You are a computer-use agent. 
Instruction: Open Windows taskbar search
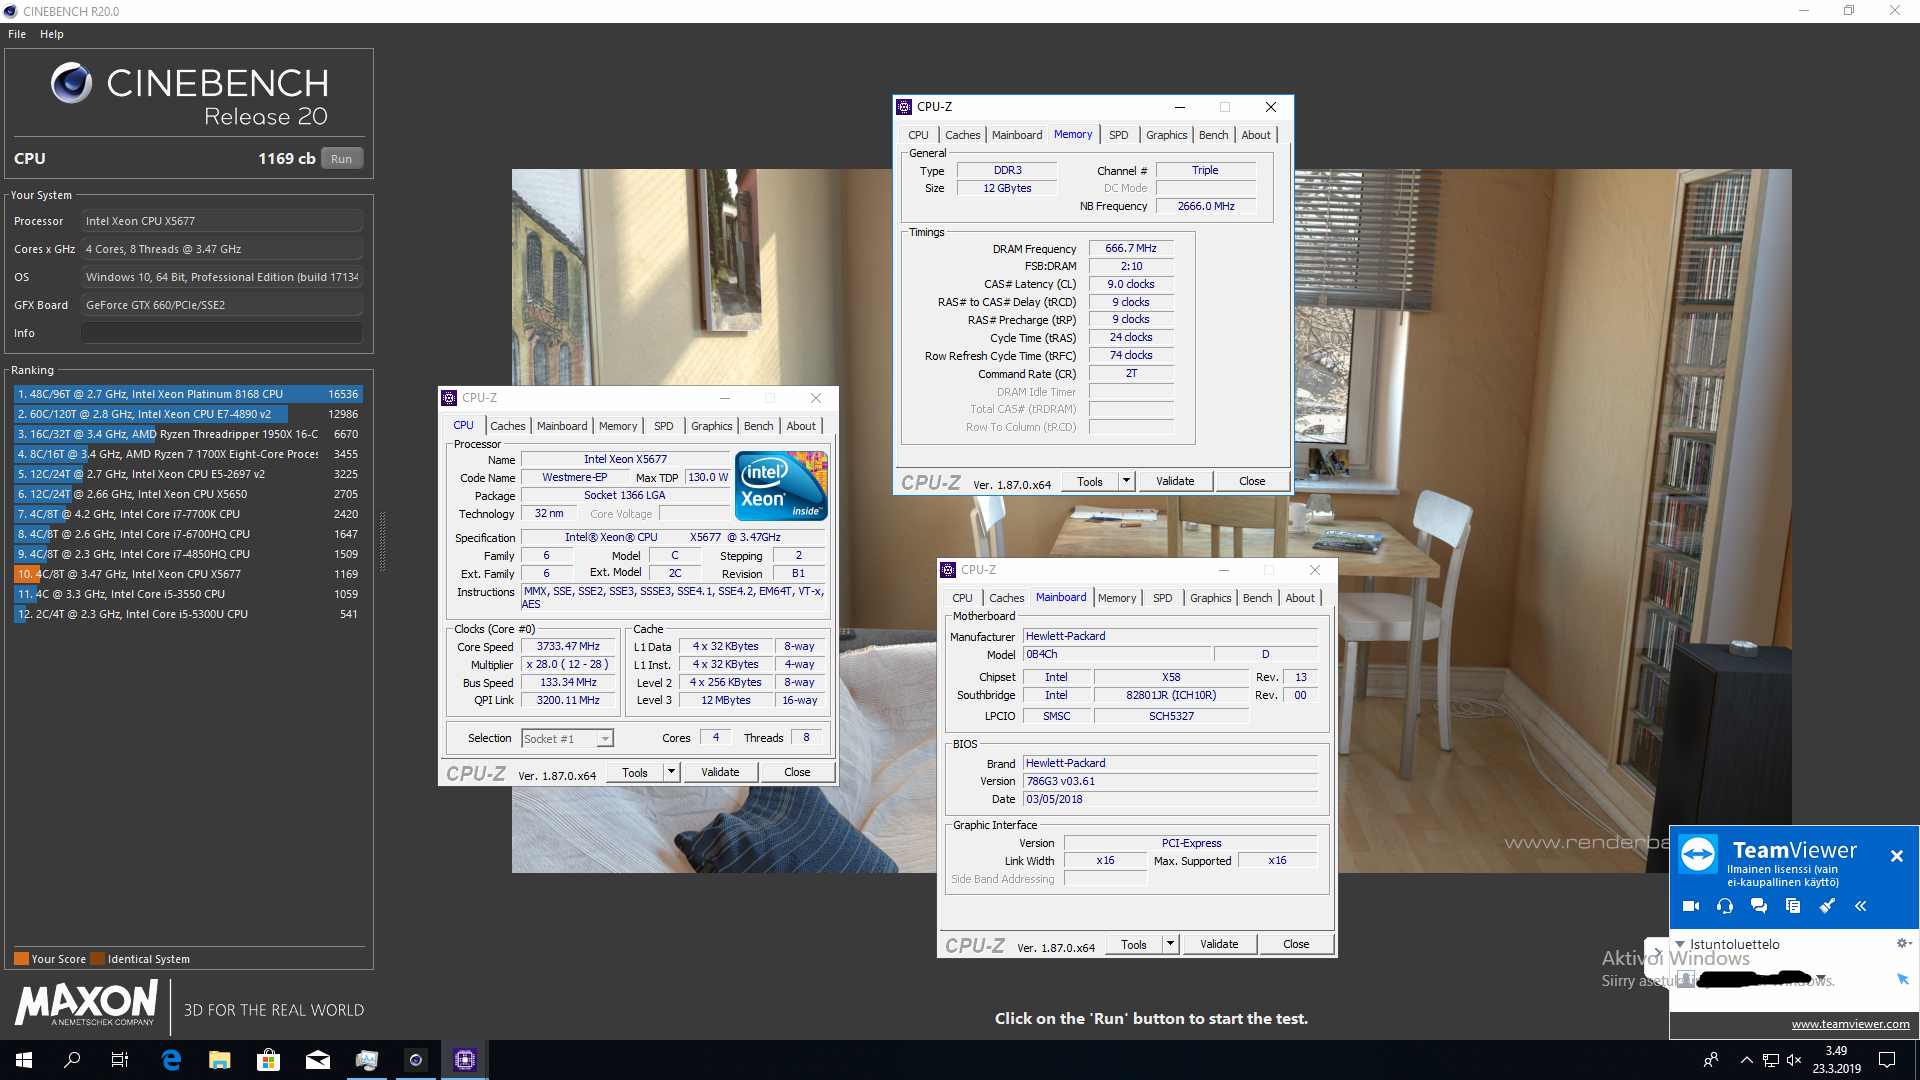click(x=72, y=1060)
